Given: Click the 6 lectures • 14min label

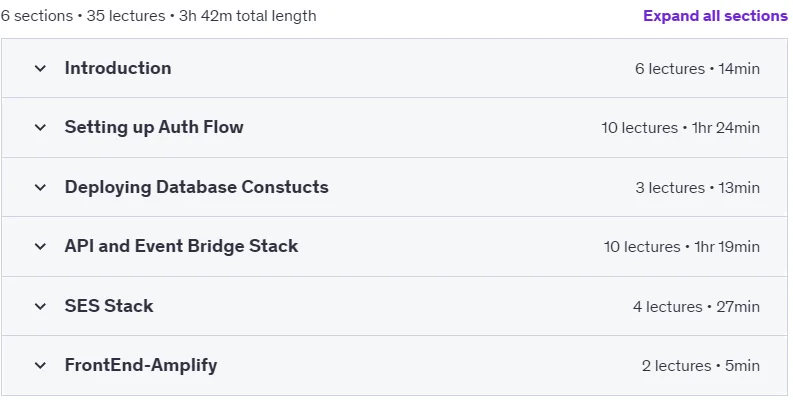Looking at the screenshot, I should pos(697,68).
